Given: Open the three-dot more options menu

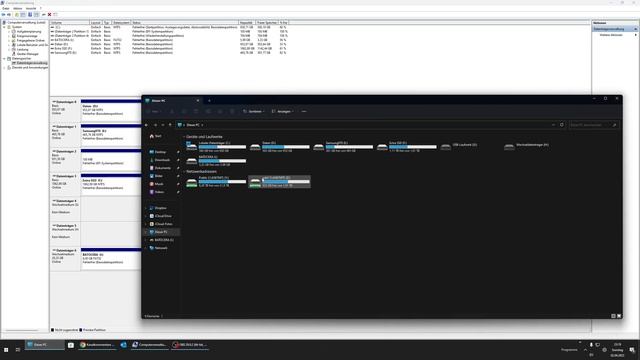Looking at the screenshot, I should pos(304,111).
